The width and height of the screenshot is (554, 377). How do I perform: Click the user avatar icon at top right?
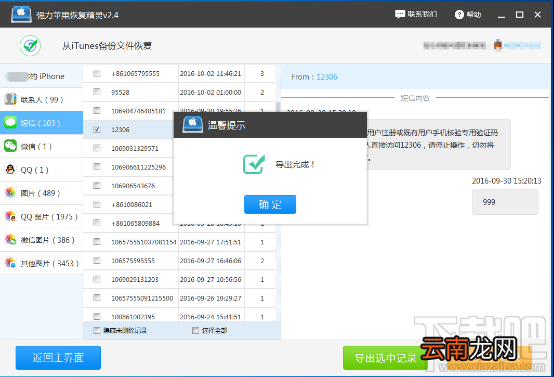498,45
